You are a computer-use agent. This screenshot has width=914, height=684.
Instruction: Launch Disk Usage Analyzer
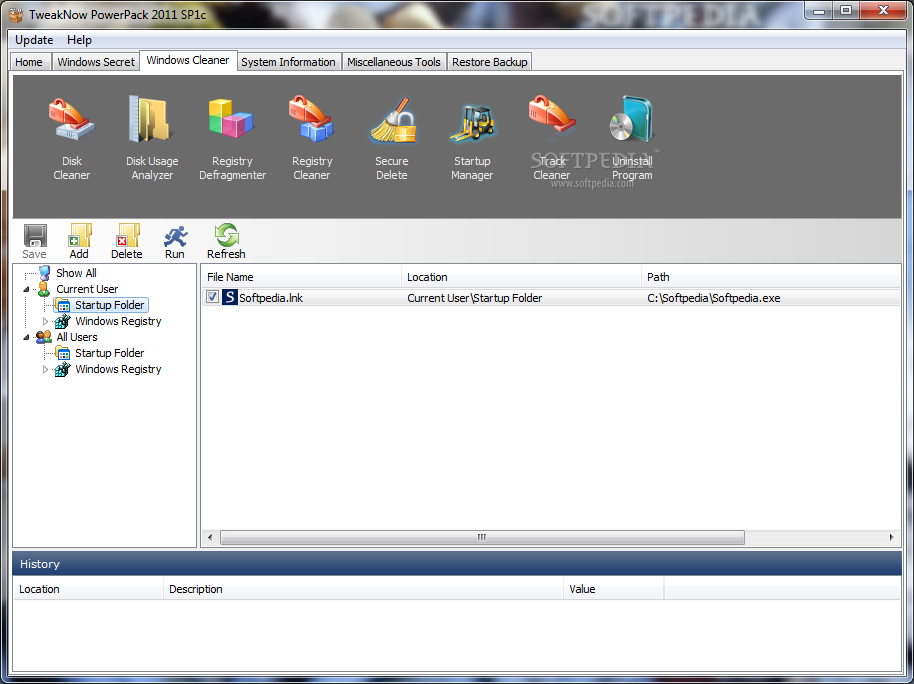pyautogui.click(x=152, y=139)
